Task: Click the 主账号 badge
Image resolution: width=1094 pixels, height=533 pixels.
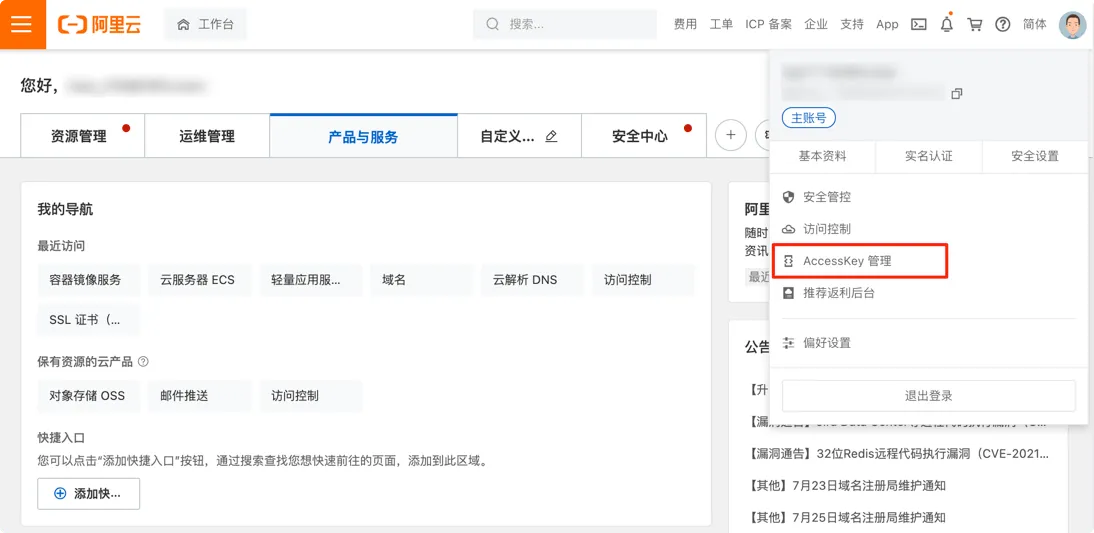Action: point(809,118)
